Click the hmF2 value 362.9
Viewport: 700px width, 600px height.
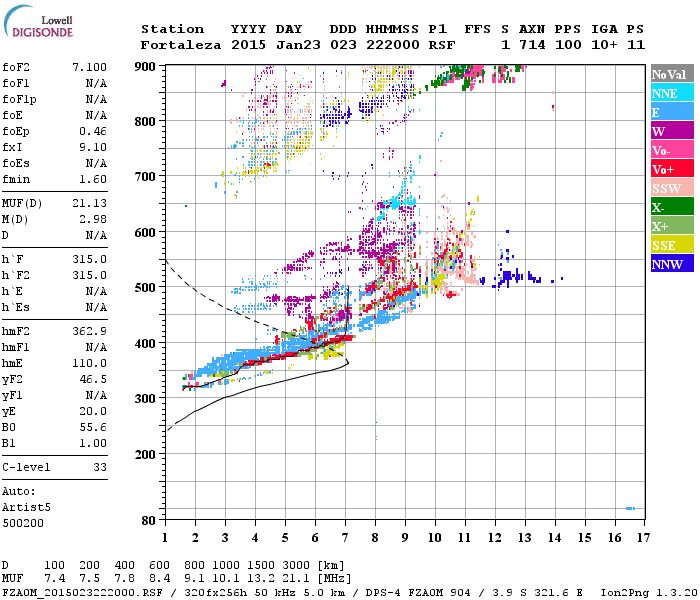coord(89,331)
